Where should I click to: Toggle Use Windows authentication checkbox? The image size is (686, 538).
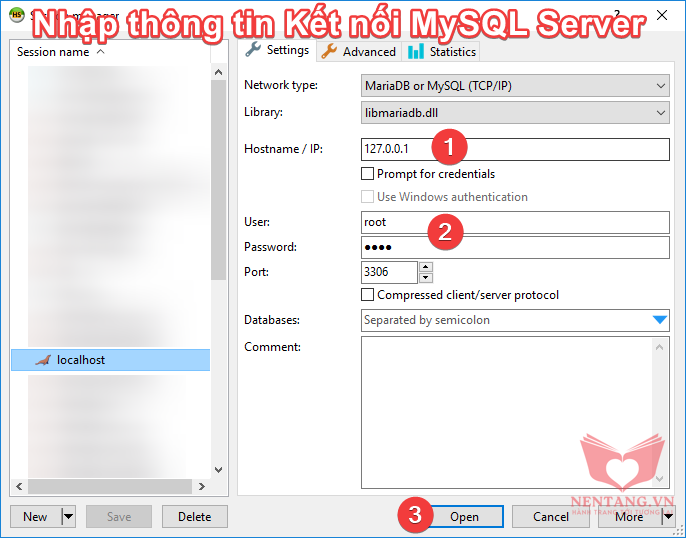[368, 197]
